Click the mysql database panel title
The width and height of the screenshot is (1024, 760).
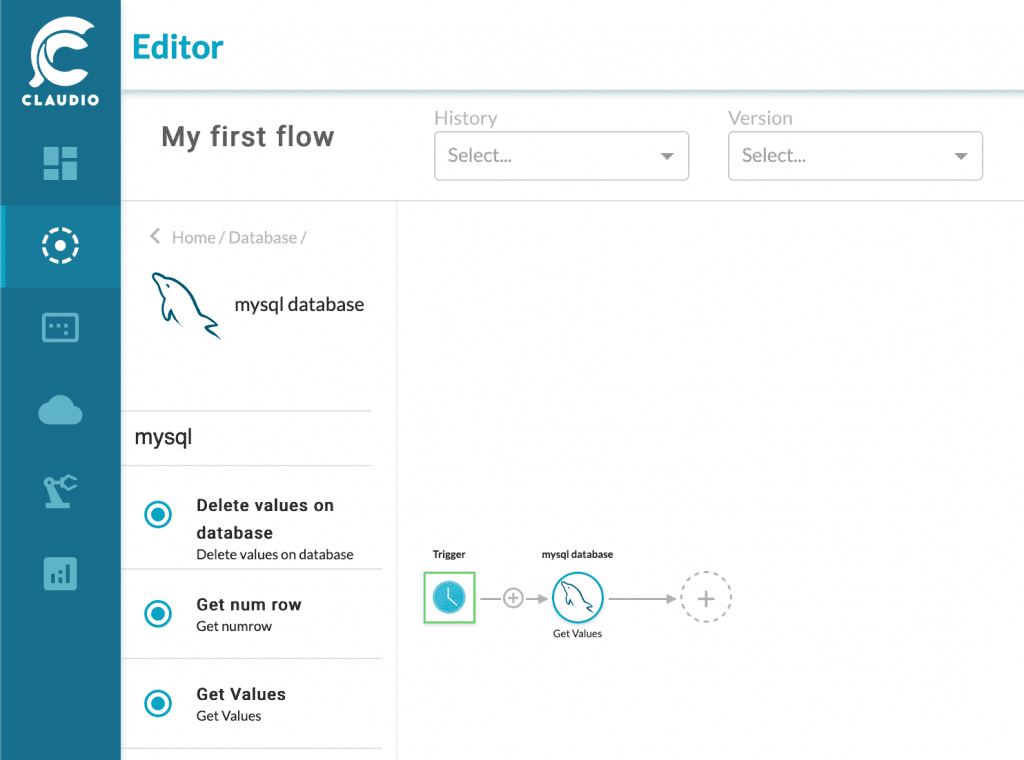299,305
